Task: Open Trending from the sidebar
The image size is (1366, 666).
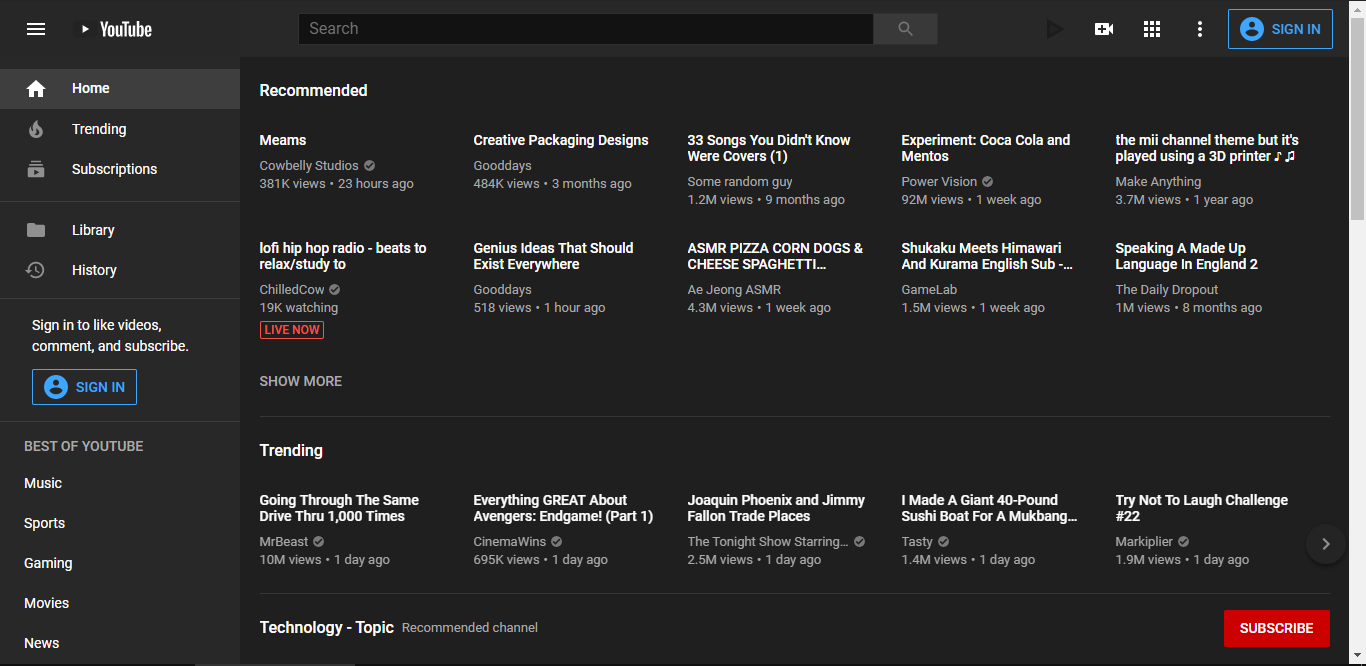Action: point(120,129)
